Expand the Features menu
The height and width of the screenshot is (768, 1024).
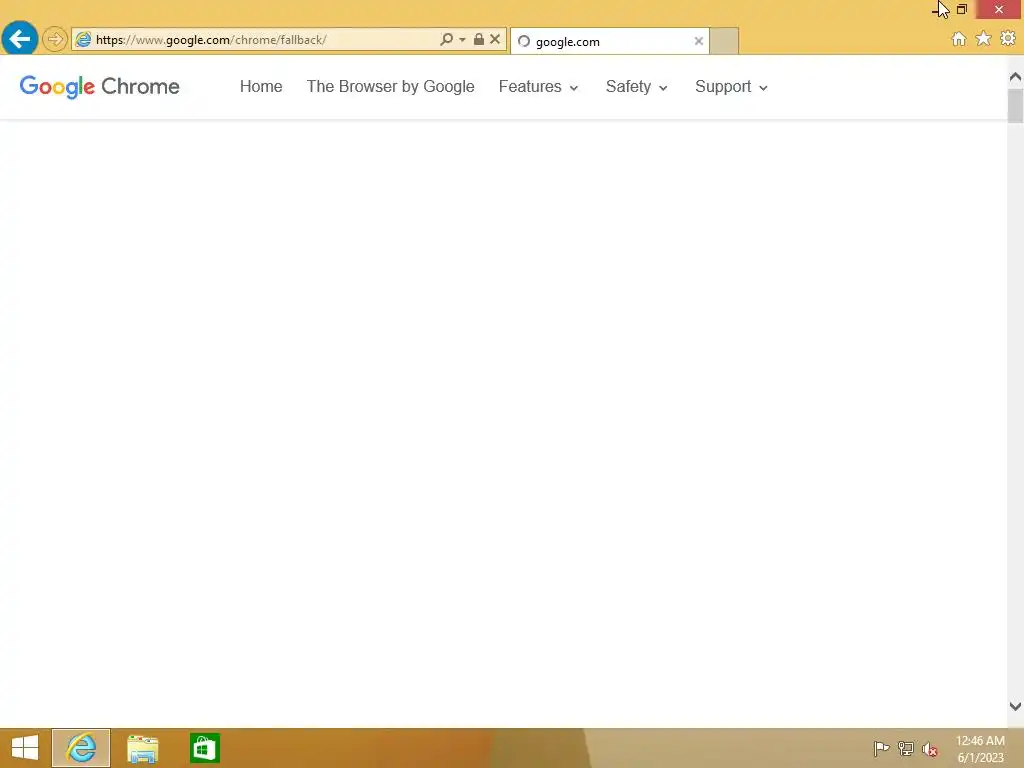[538, 86]
